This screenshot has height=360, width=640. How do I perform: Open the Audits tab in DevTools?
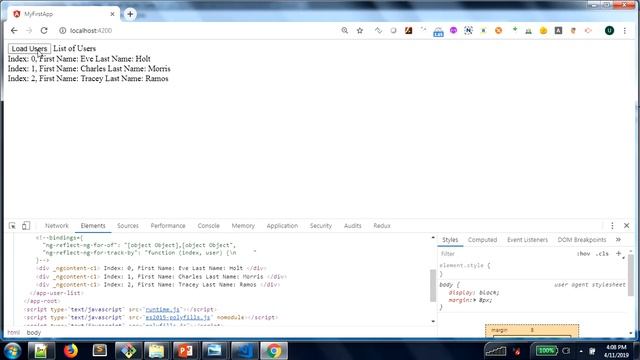(x=353, y=226)
